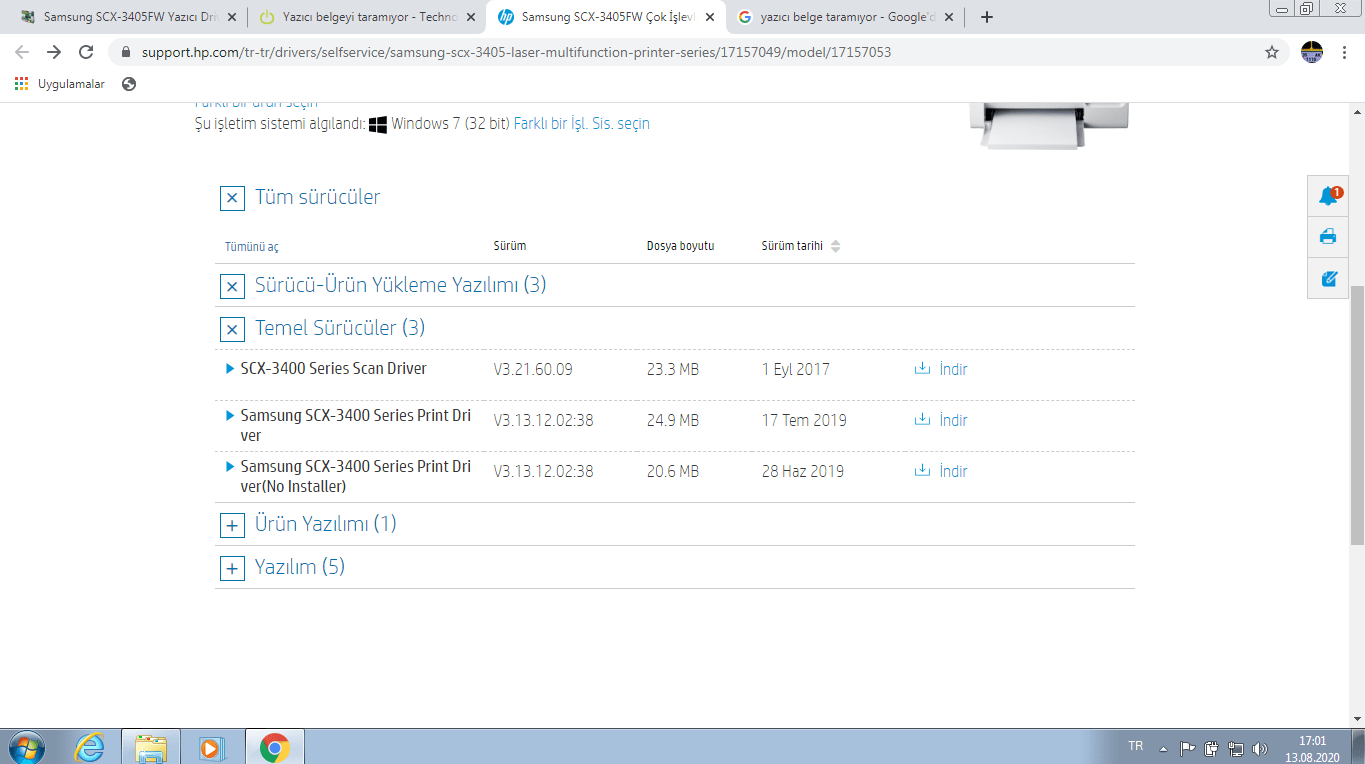Open Windows Media Player from the taskbar
Viewport: 1365px width, 764px height.
[212, 747]
